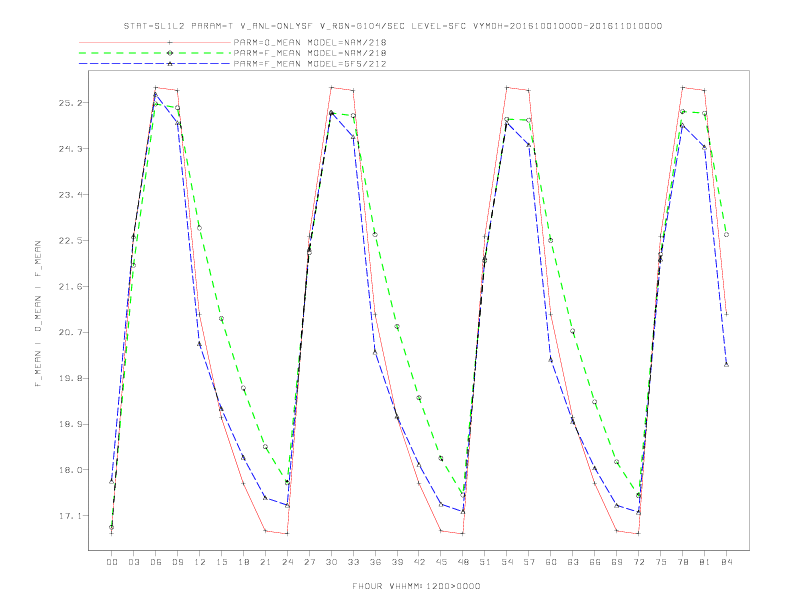Click x-axis tick label 63
792x612 pixels.
[573, 562]
